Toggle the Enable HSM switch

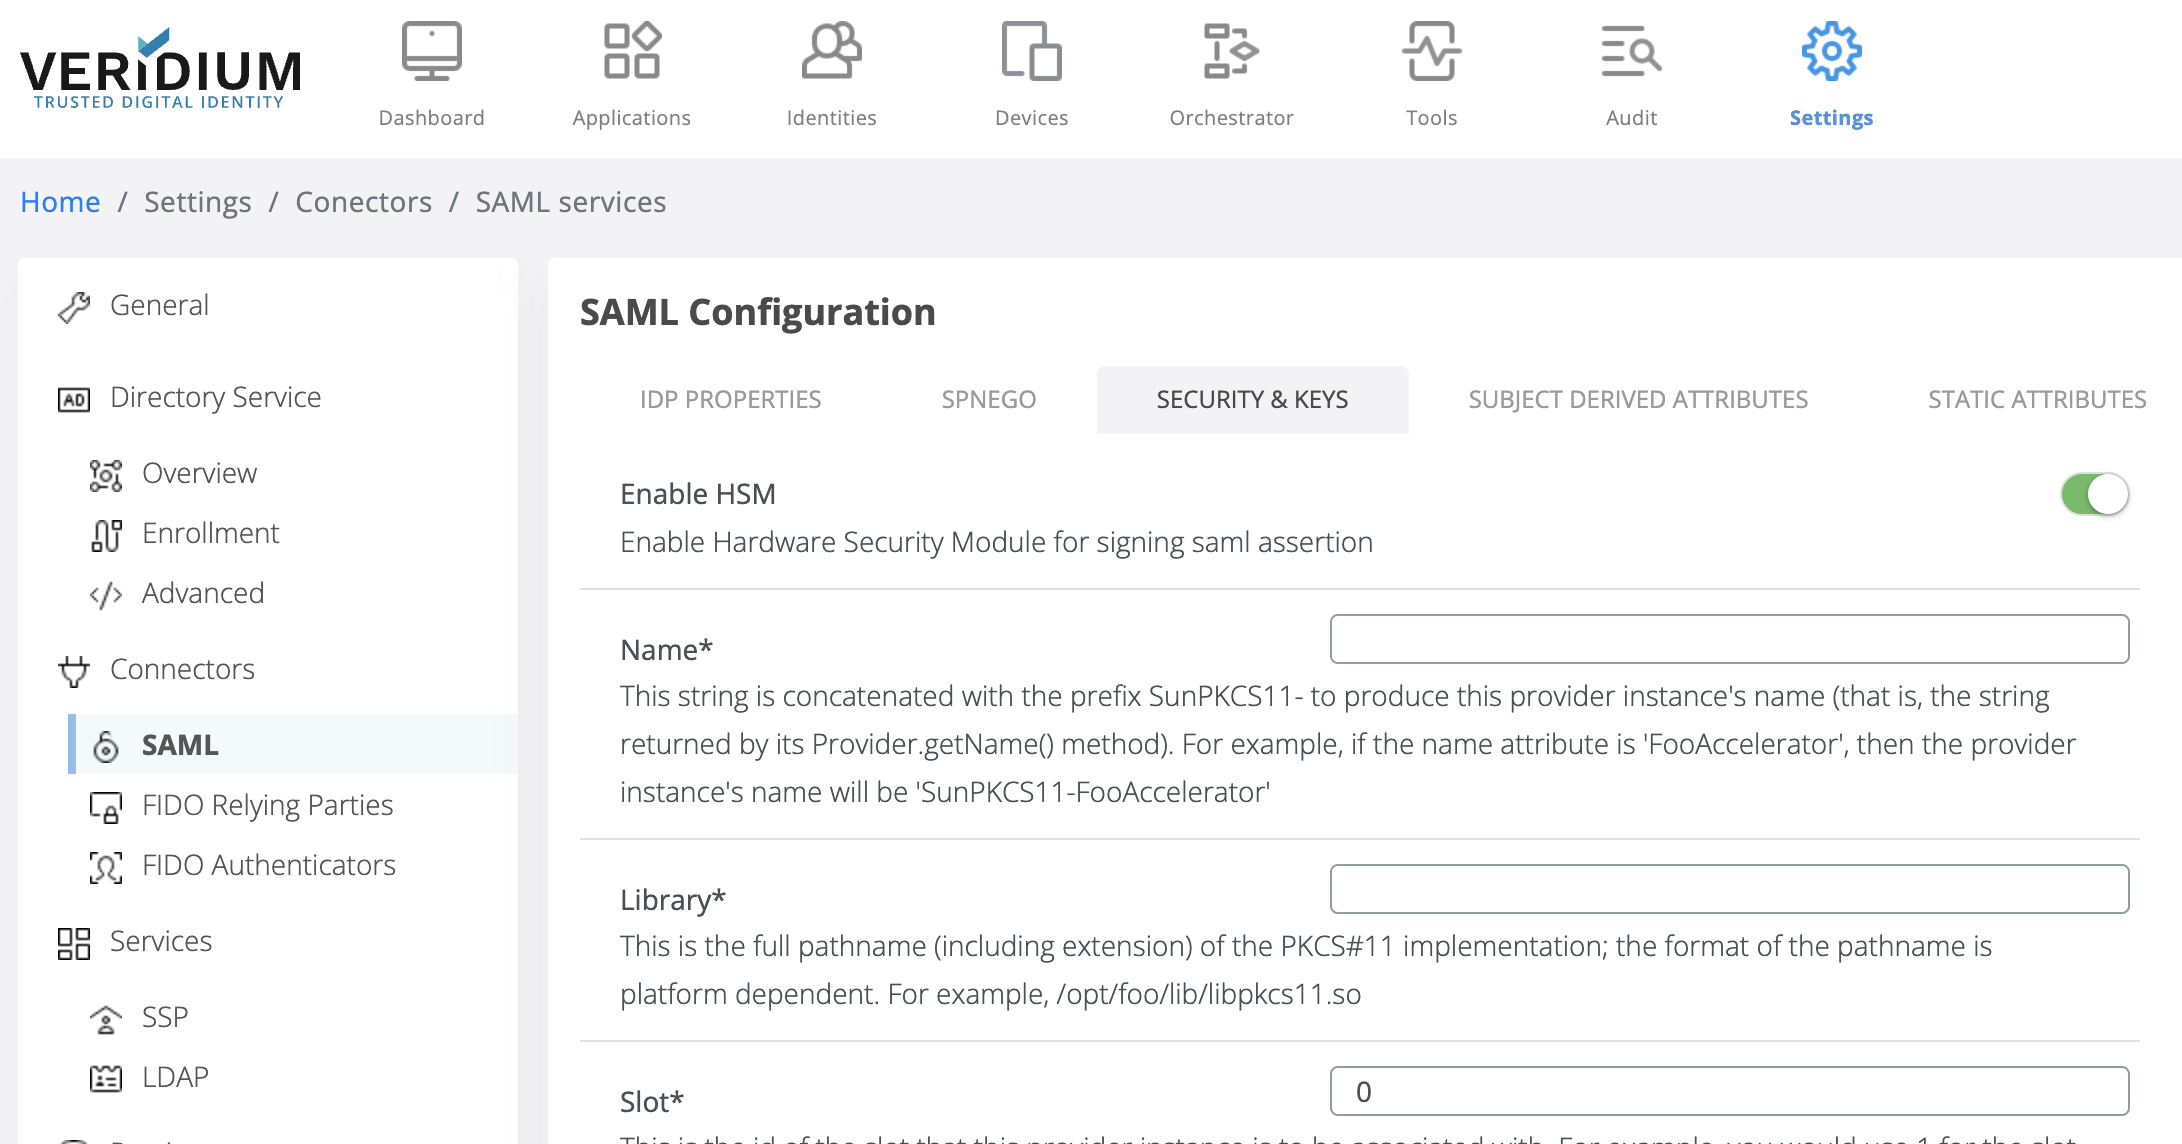(x=2094, y=494)
